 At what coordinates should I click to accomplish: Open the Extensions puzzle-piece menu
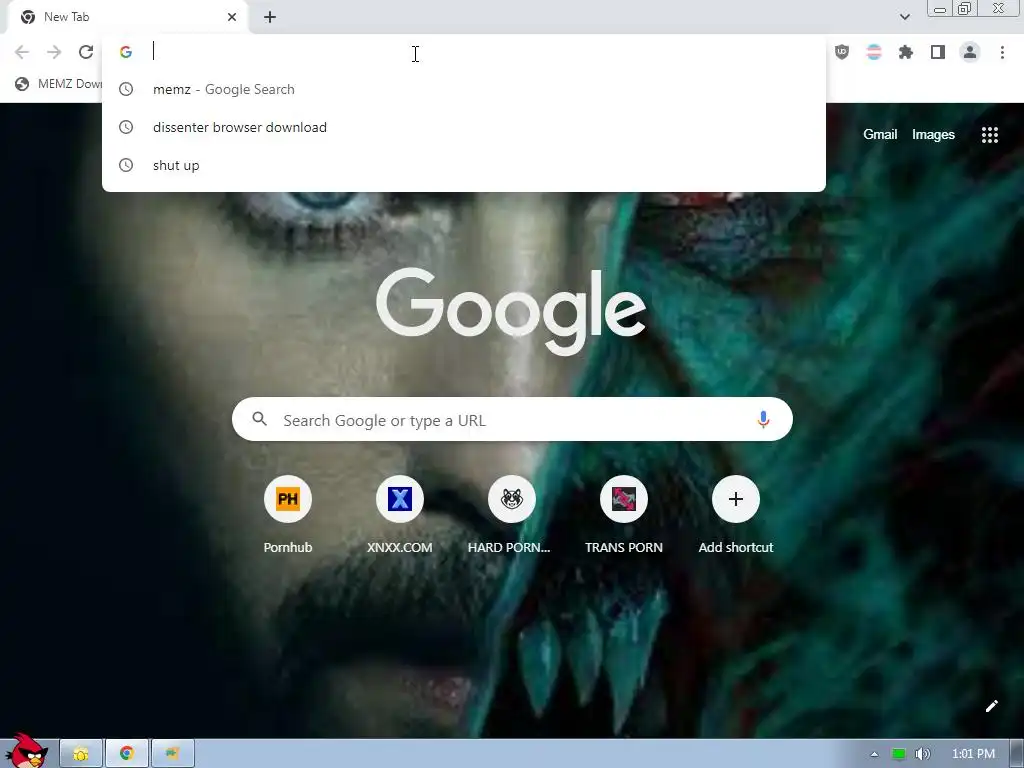click(x=906, y=52)
